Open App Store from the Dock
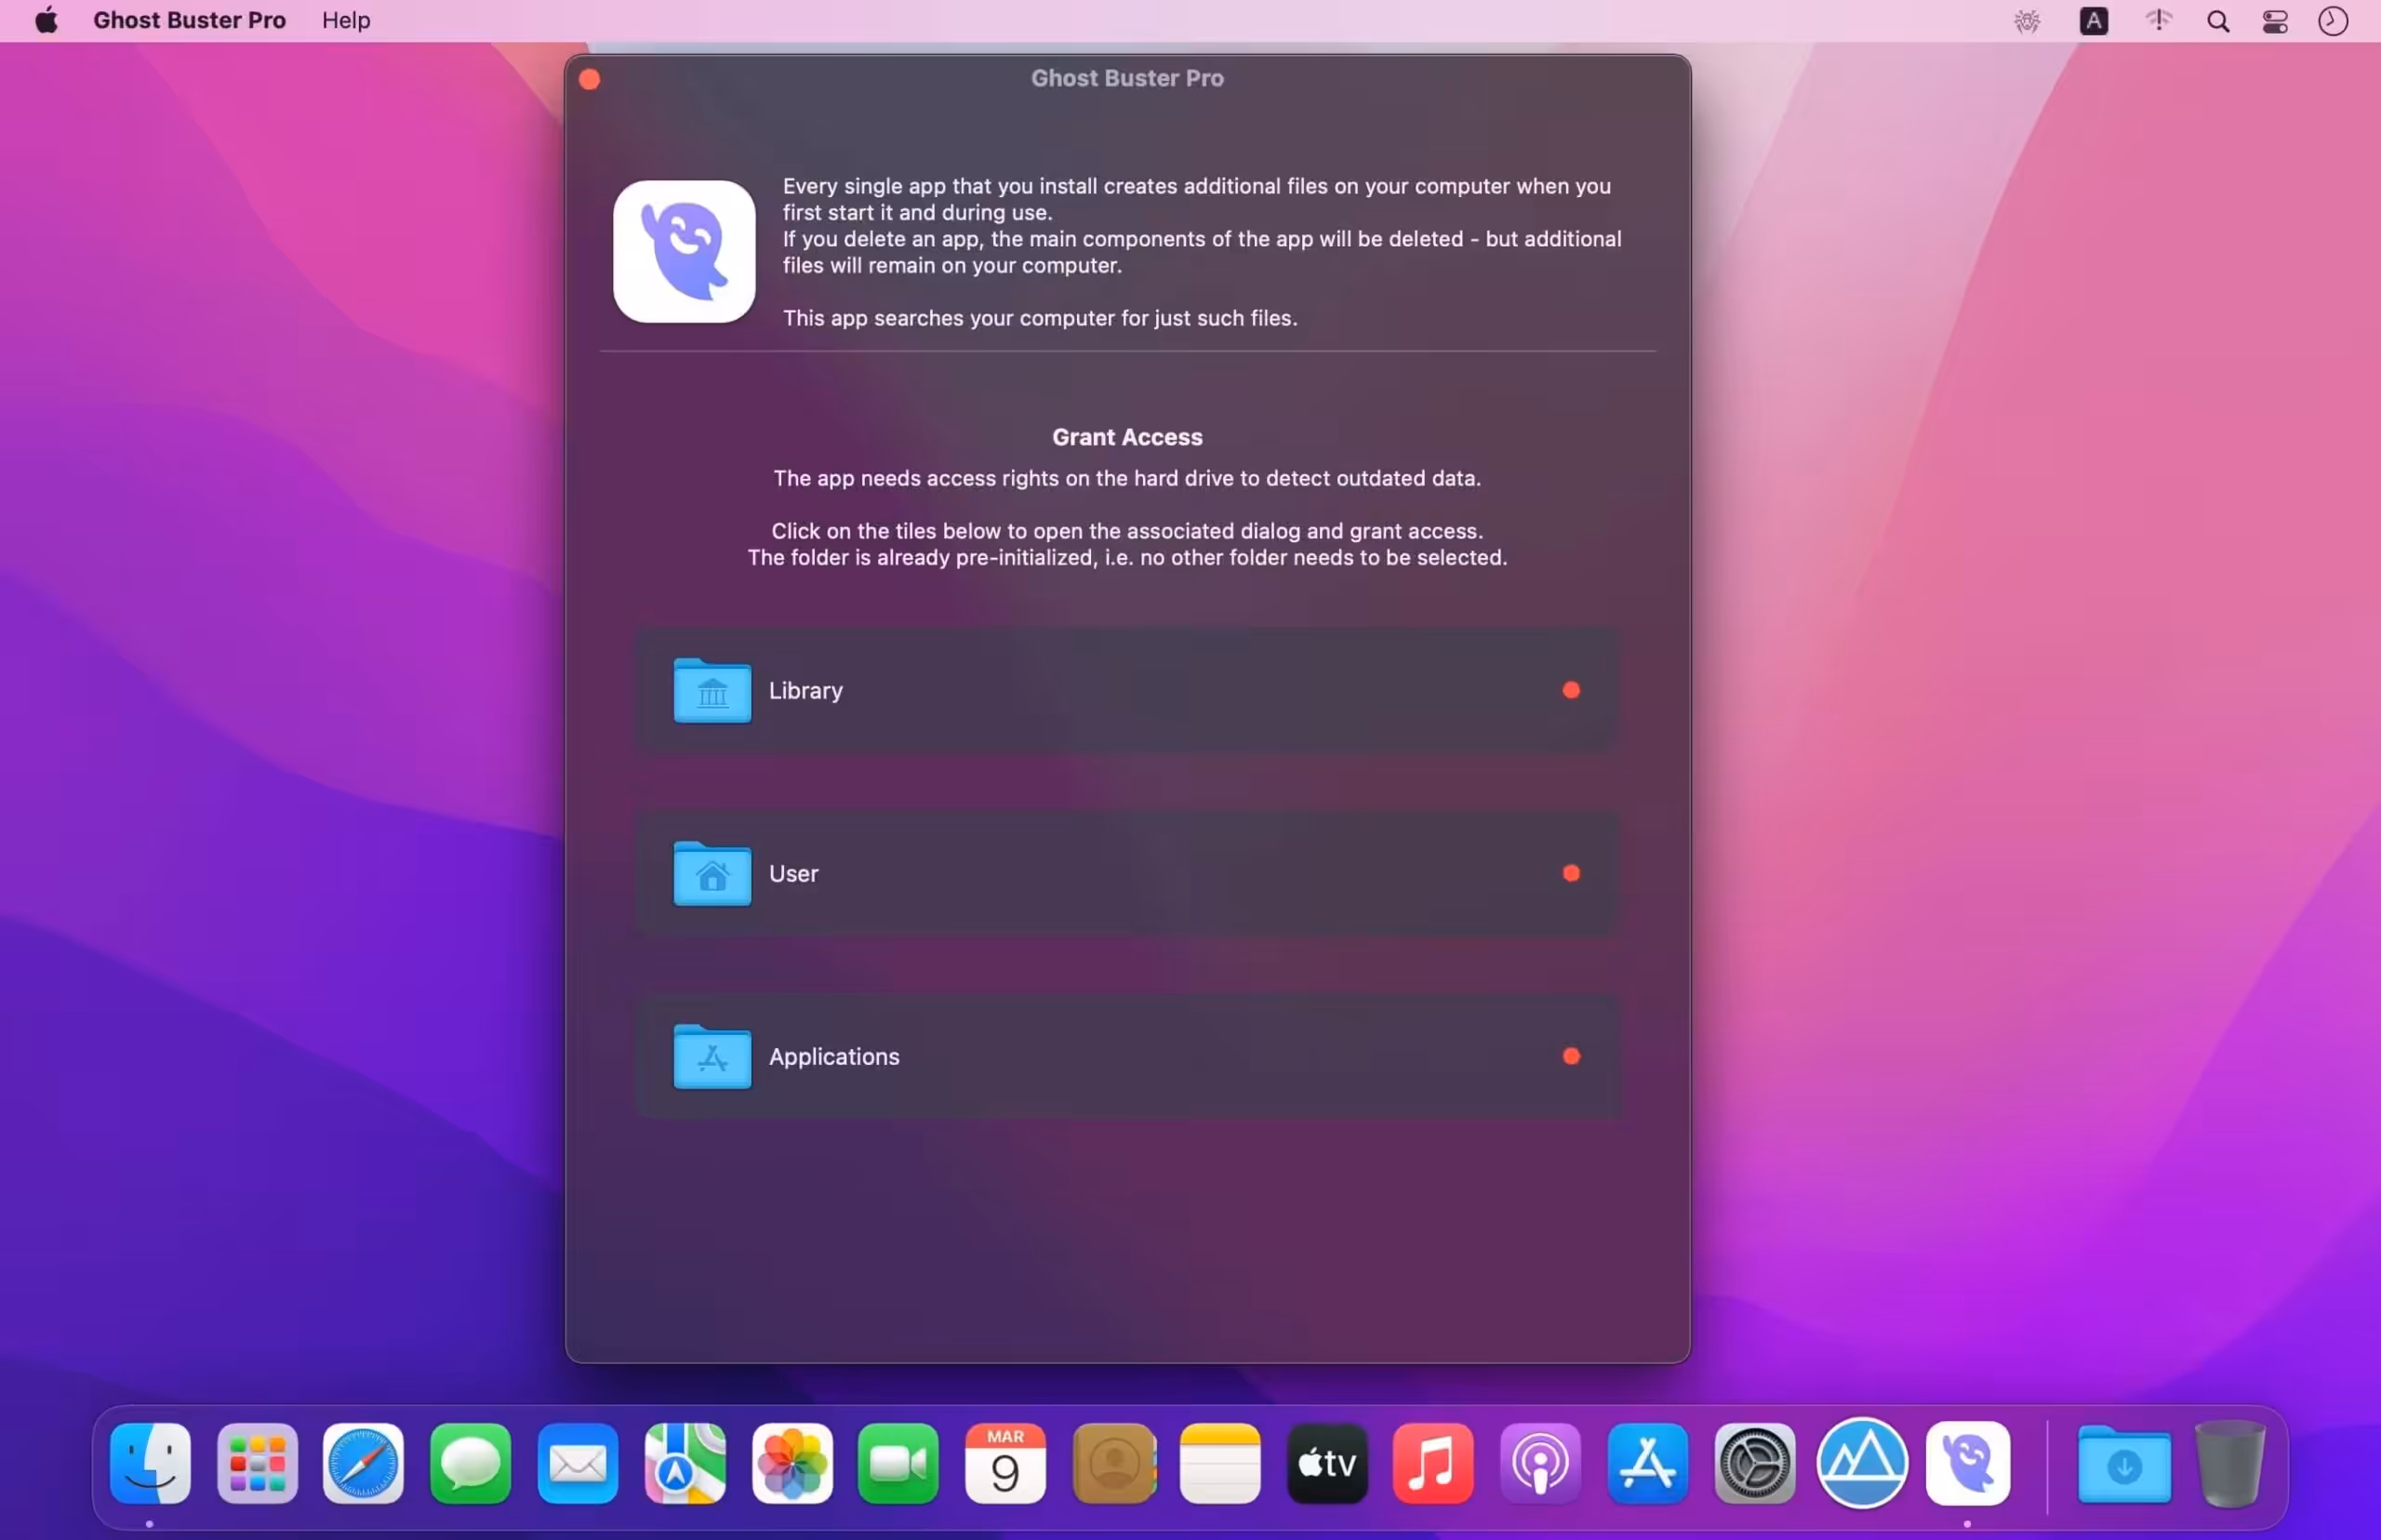The width and height of the screenshot is (2381, 1540). [x=1648, y=1463]
